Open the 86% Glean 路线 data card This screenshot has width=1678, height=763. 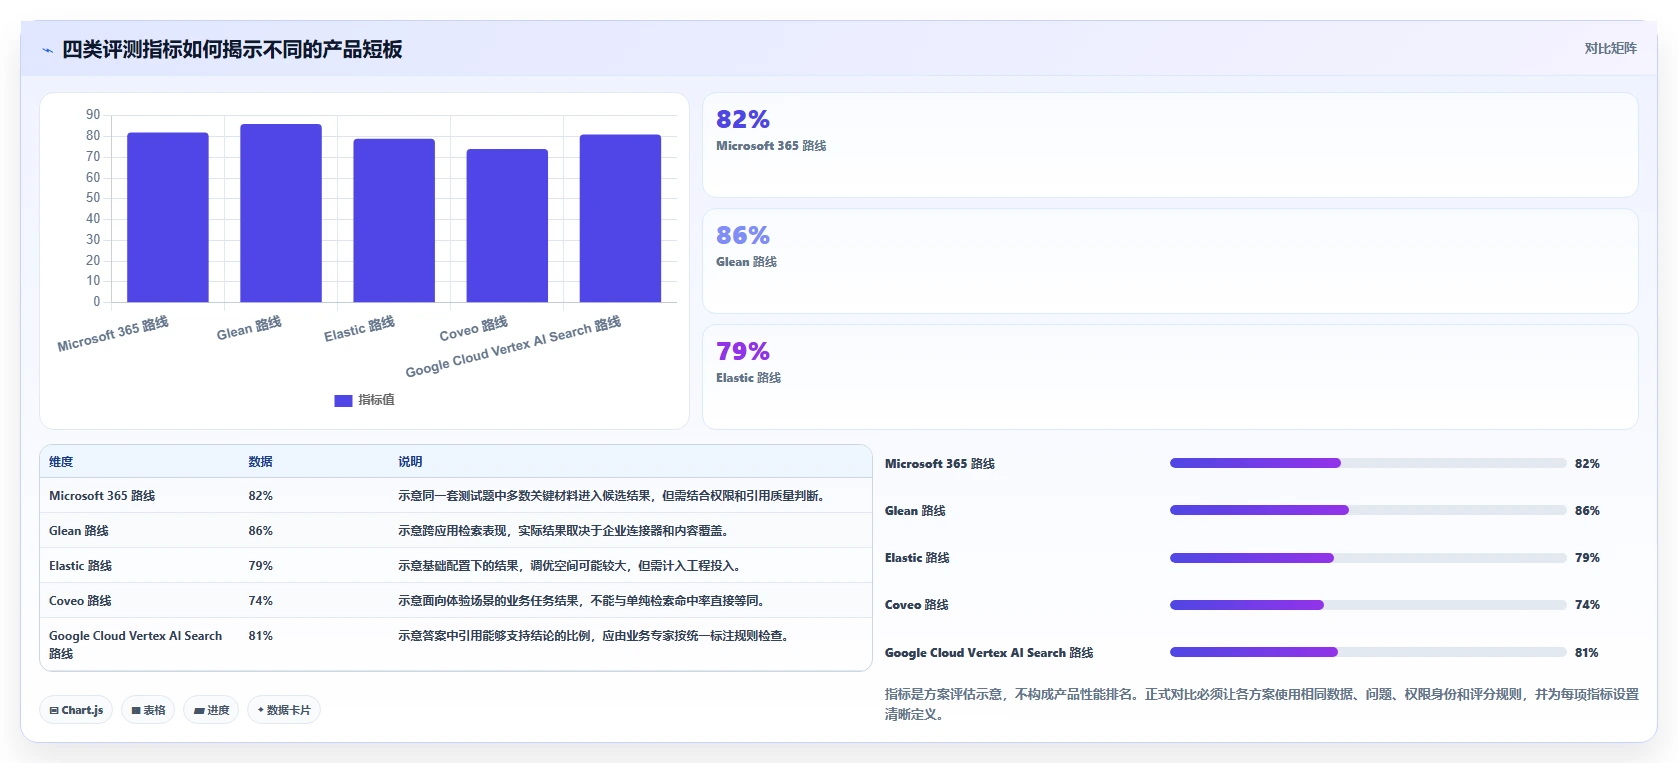1170,261
